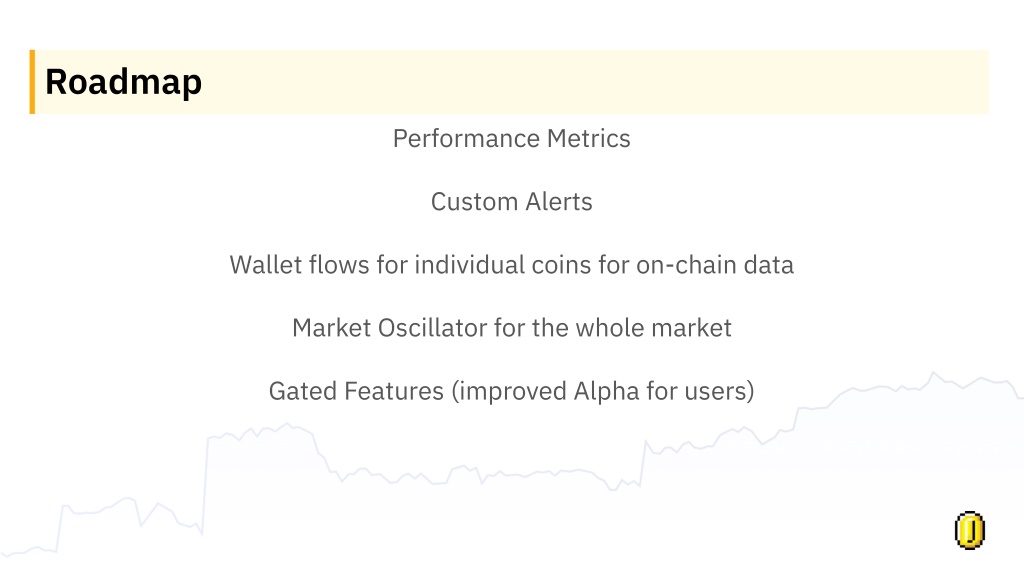Click the word Alerts
Viewport: 1024px width, 576px height.
(558, 202)
